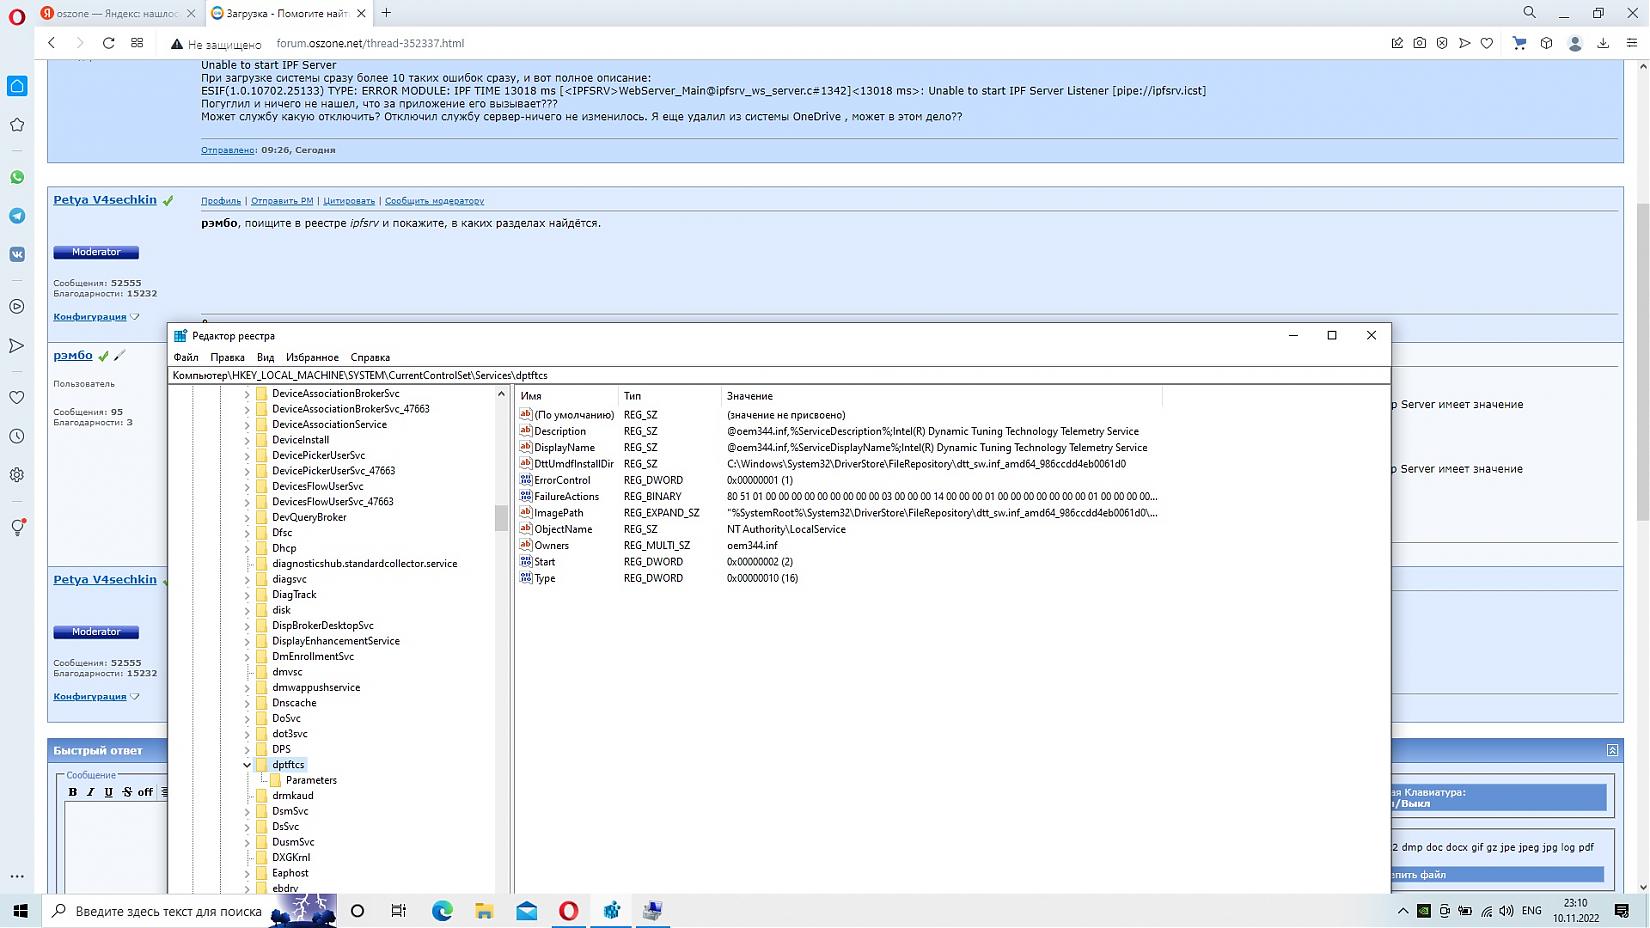Click the snapshot camera icon in address bar
1650x928 pixels.
(x=1419, y=43)
